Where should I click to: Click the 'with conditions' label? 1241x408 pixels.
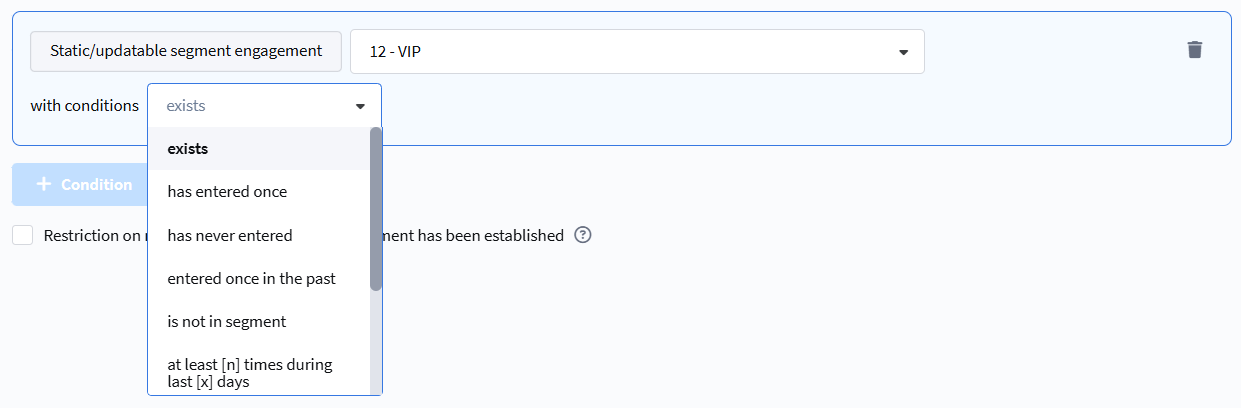click(84, 105)
